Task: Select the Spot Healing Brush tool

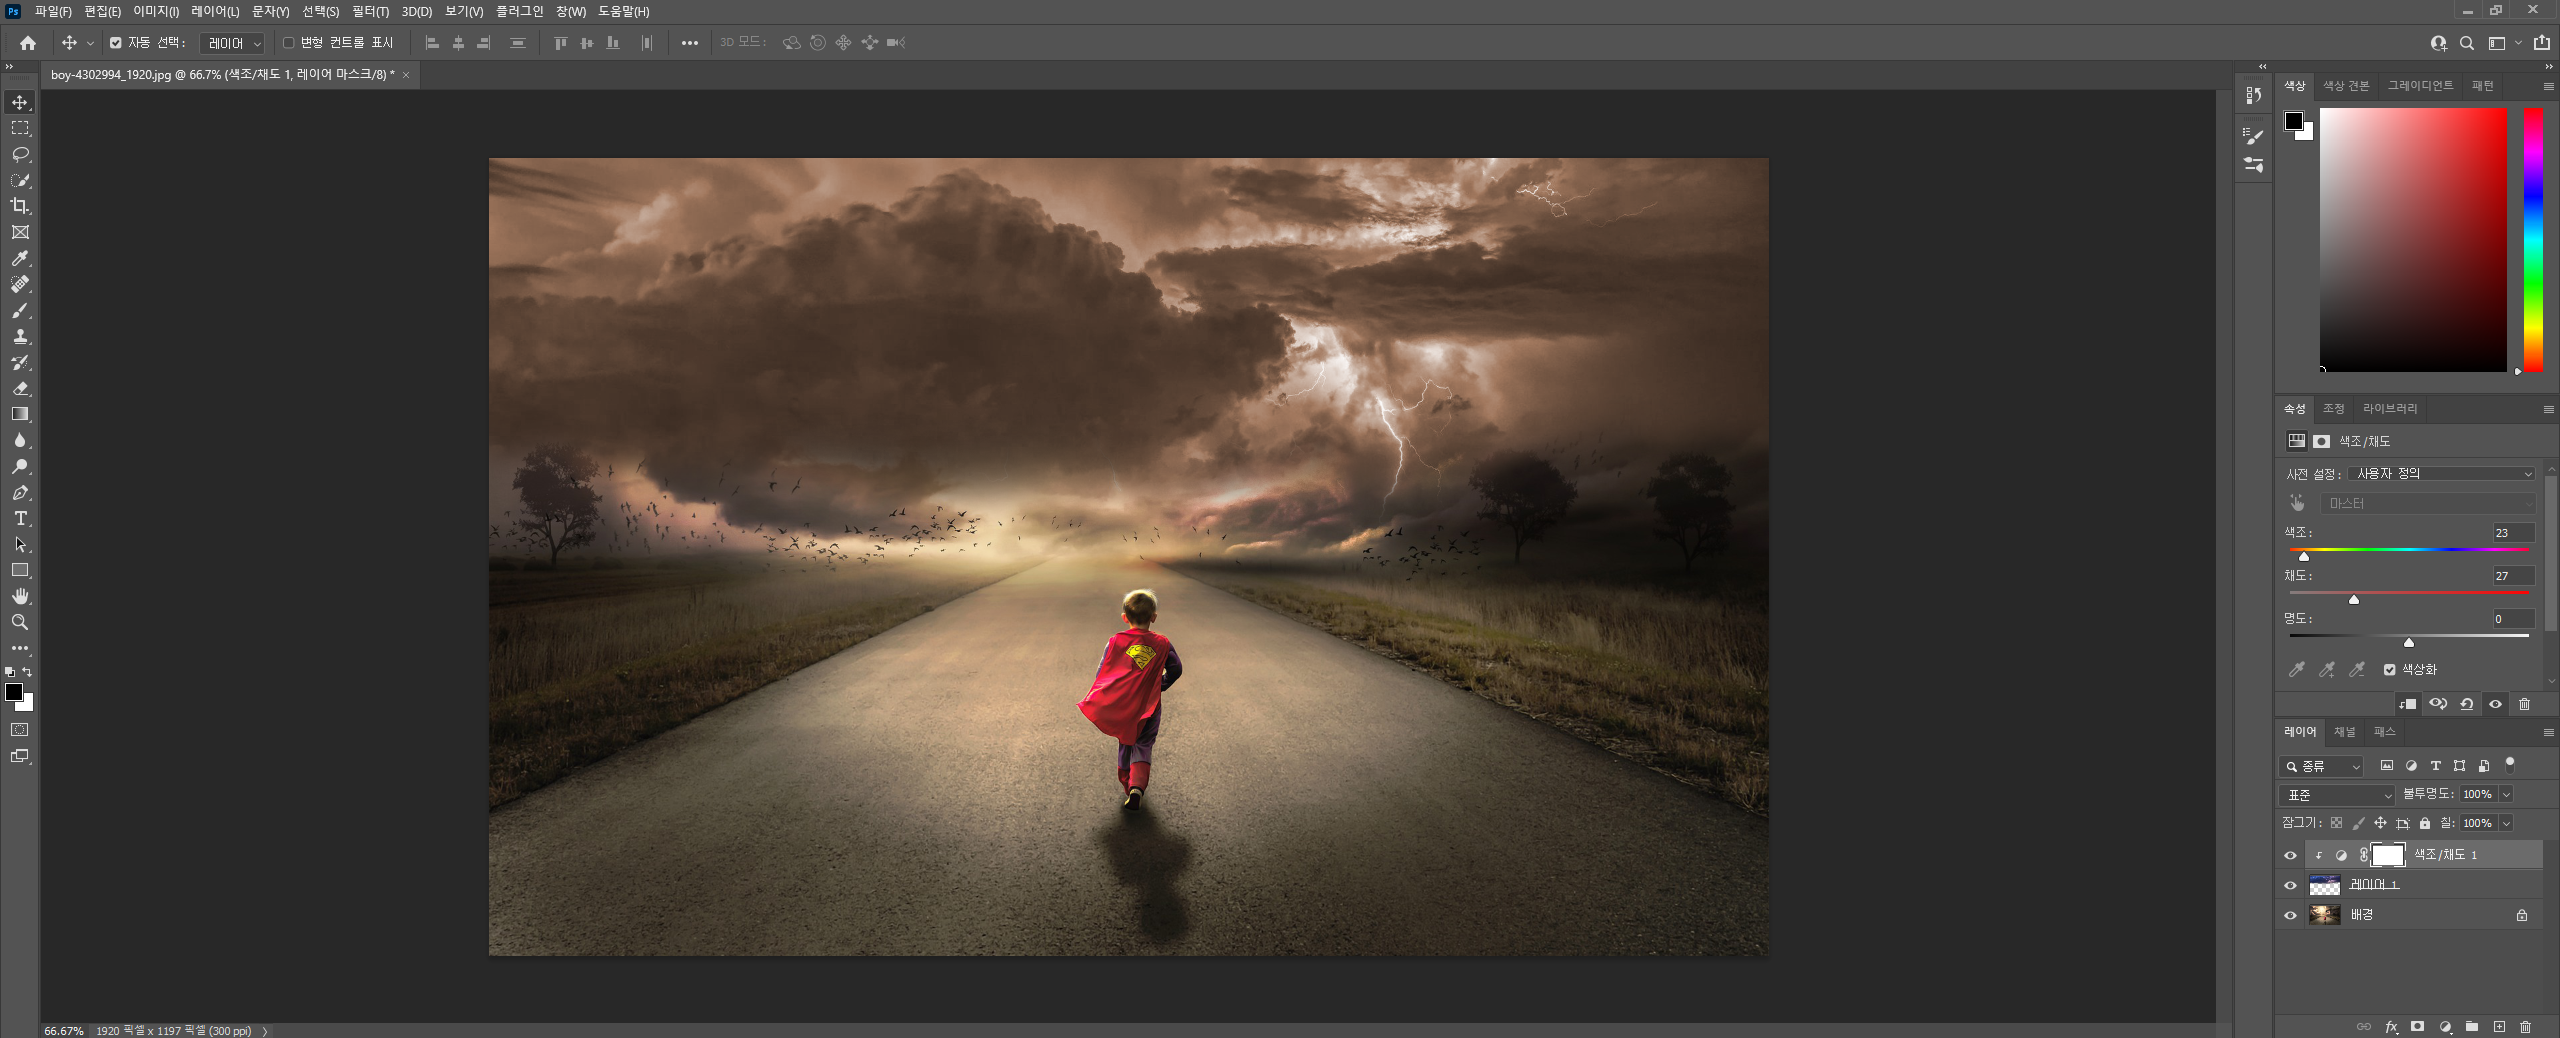Action: 20,284
